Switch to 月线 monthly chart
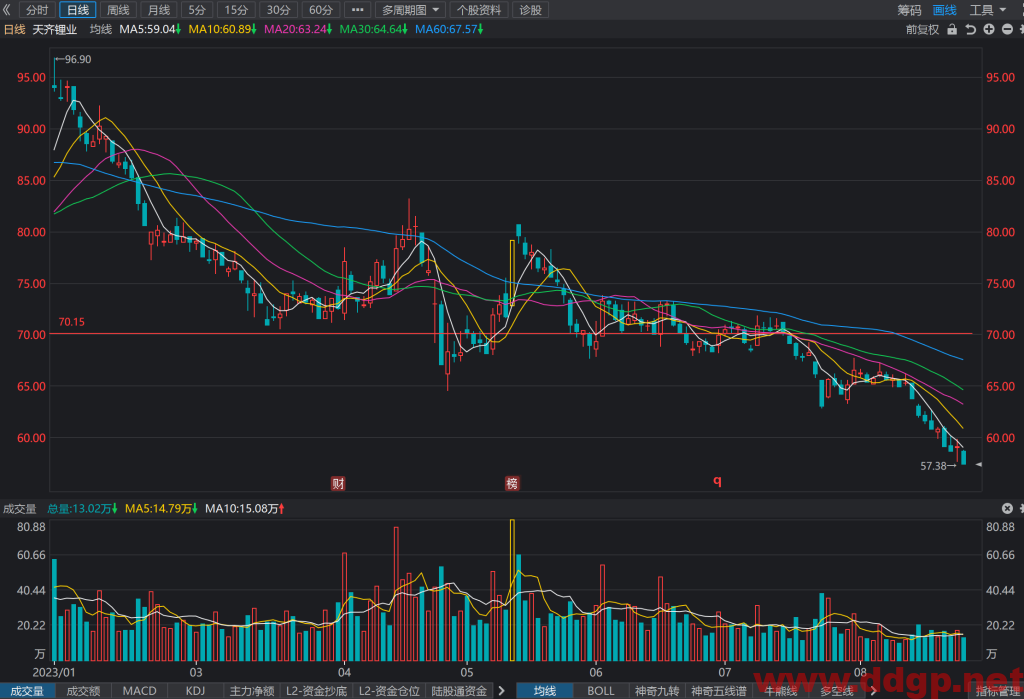 (159, 10)
